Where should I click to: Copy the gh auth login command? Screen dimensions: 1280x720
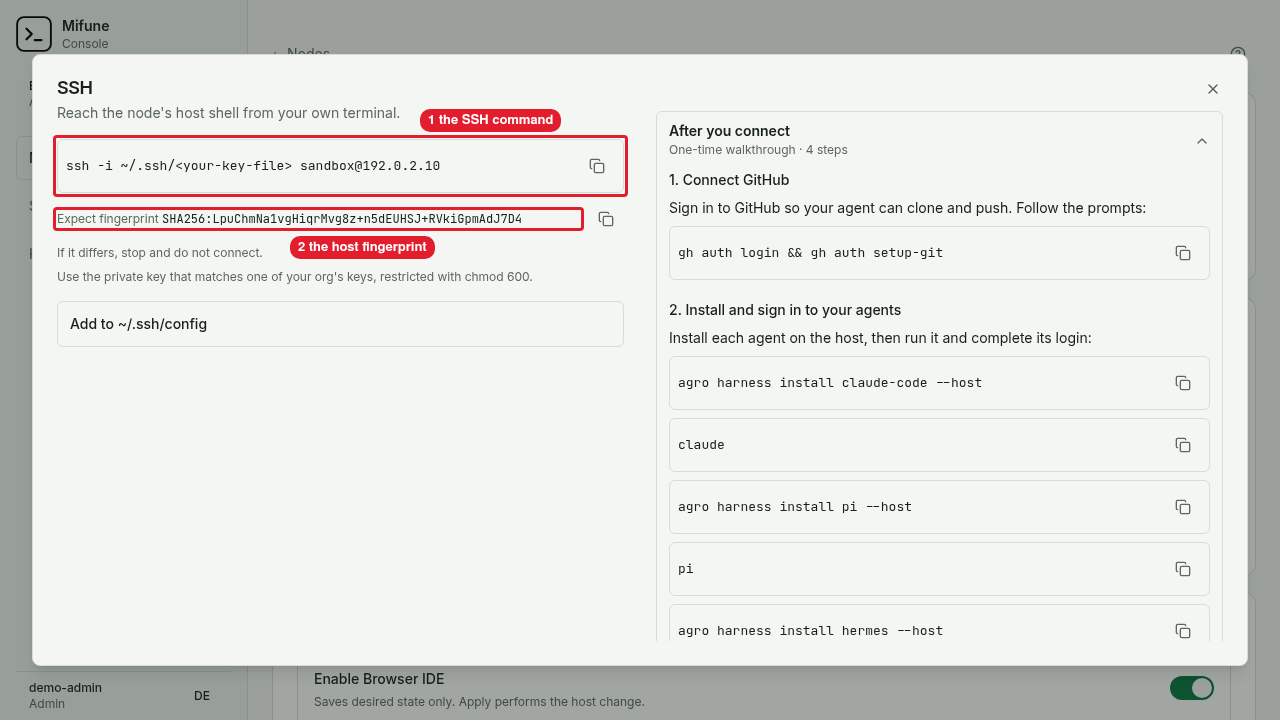click(1183, 253)
